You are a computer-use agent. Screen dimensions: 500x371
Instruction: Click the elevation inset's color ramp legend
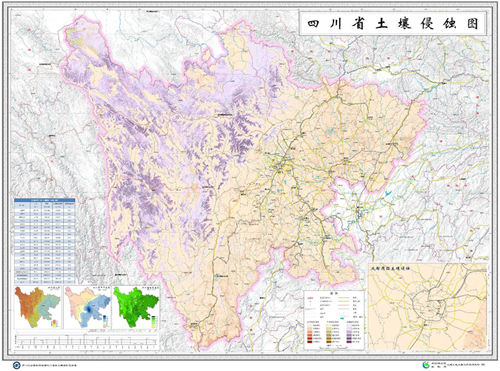click(x=55, y=323)
